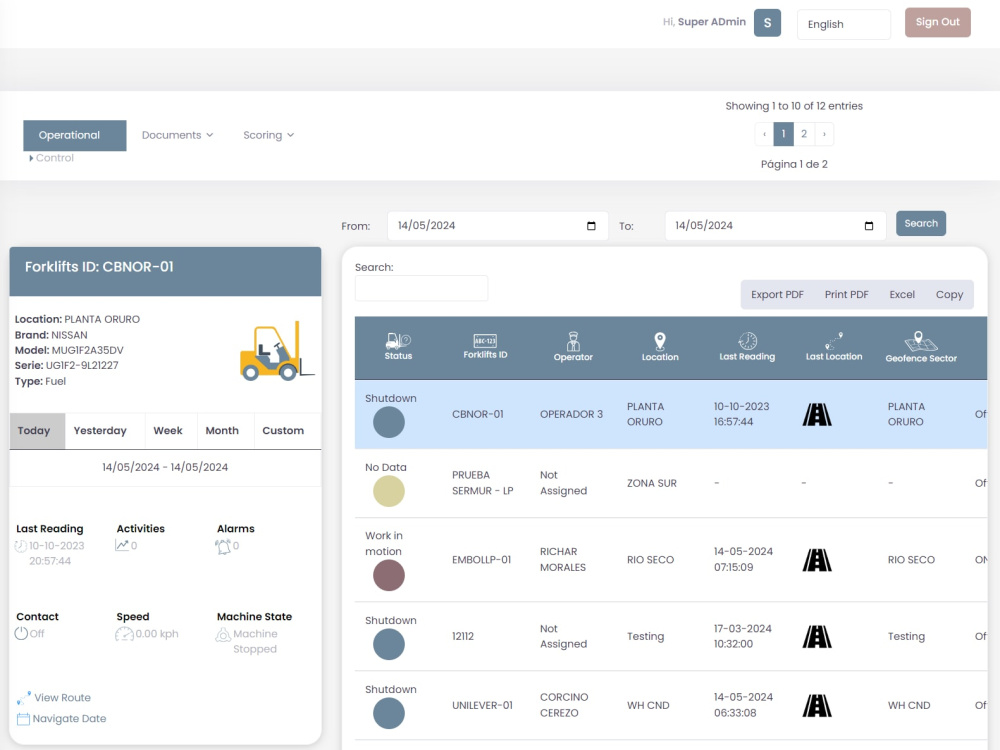Click the Activities chart icon
This screenshot has height=750, width=1000.
tap(122, 545)
